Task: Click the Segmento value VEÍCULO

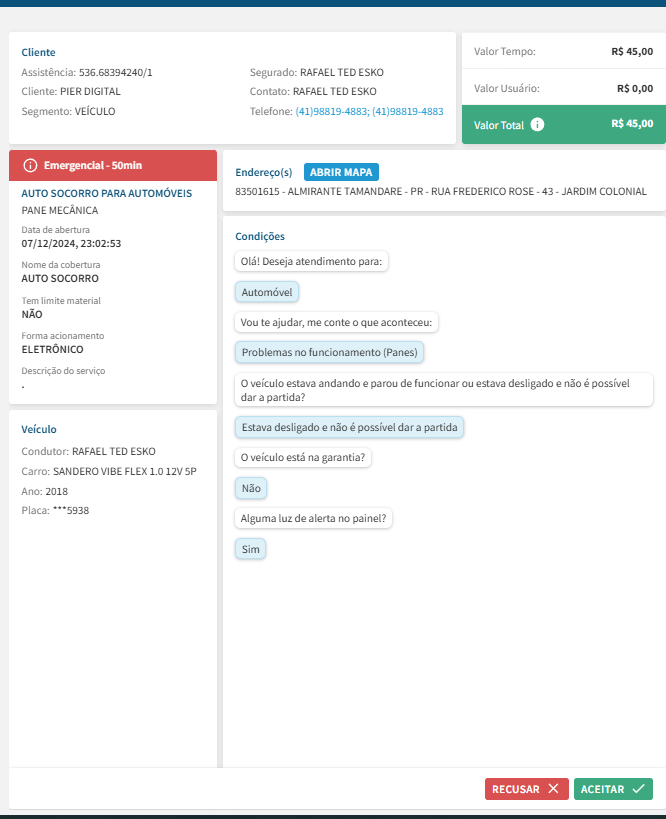Action: [95, 111]
